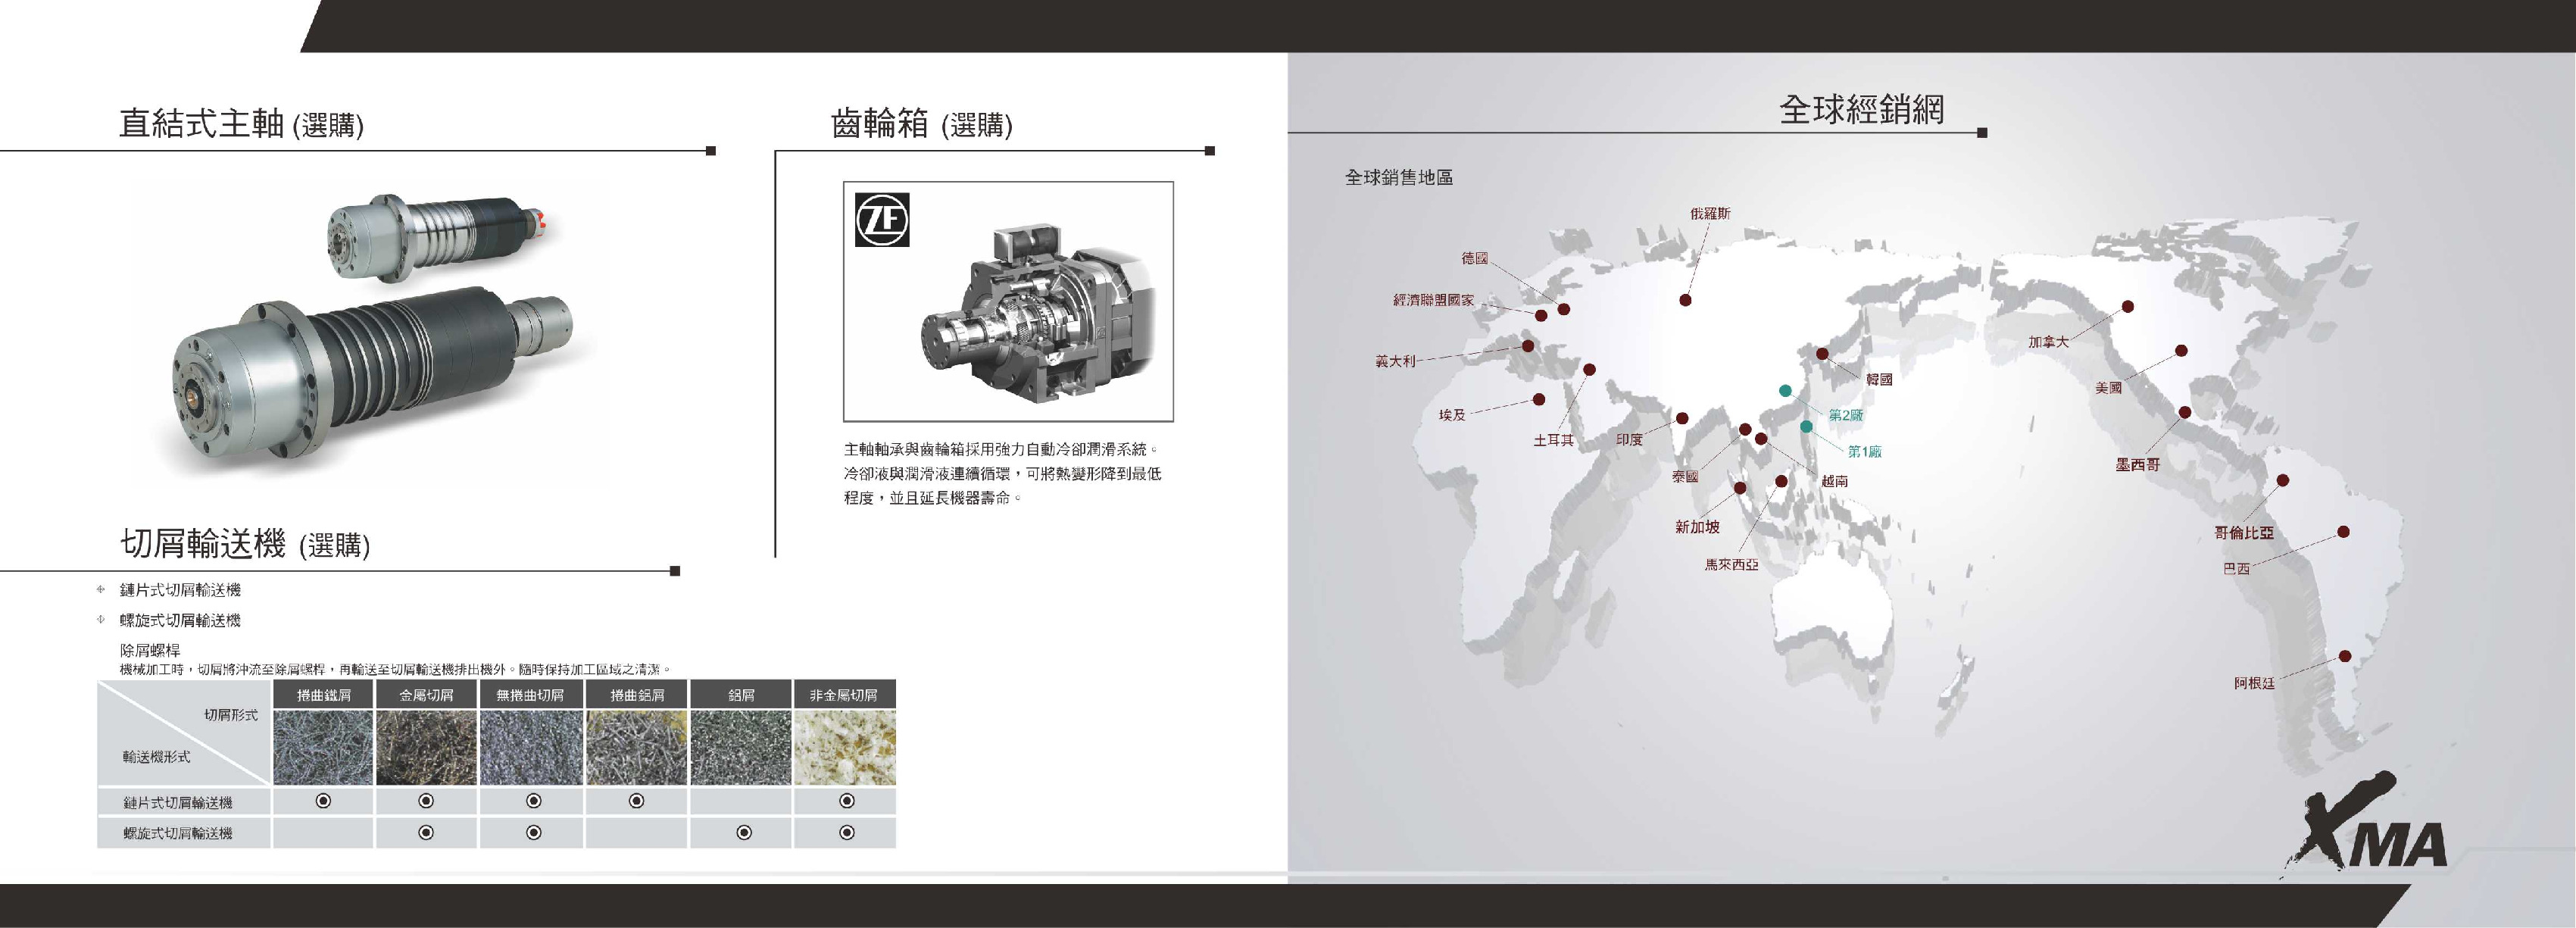Screen dimensions: 2576x928
Task: Click the 無捲曲切屑 column header
Action: pos(531,694)
